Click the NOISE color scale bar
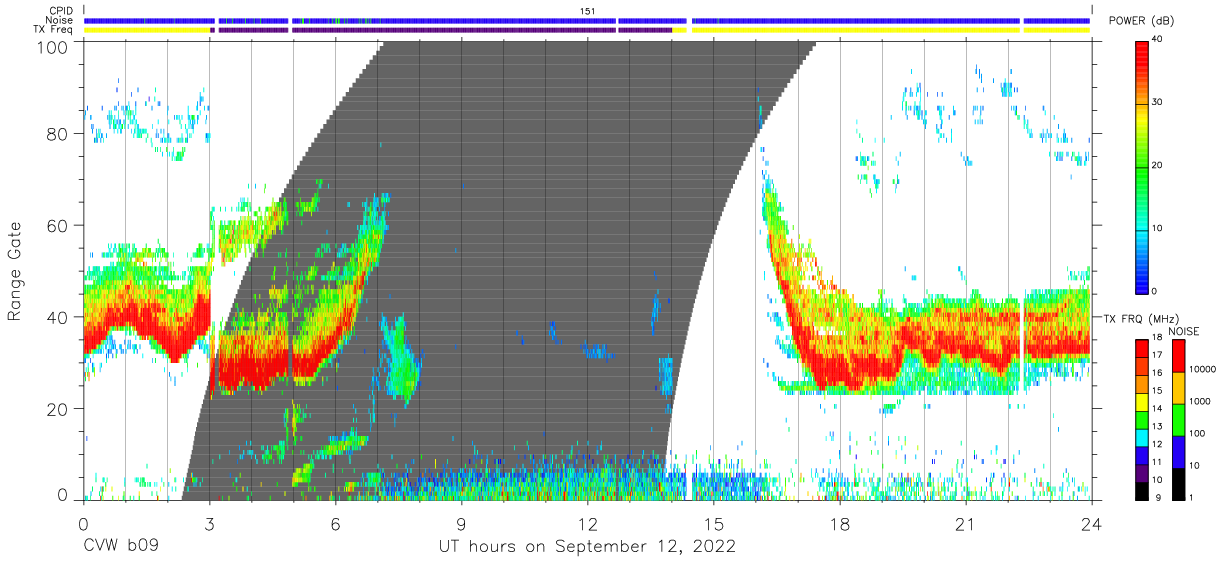1228x567 pixels. pos(1179,419)
